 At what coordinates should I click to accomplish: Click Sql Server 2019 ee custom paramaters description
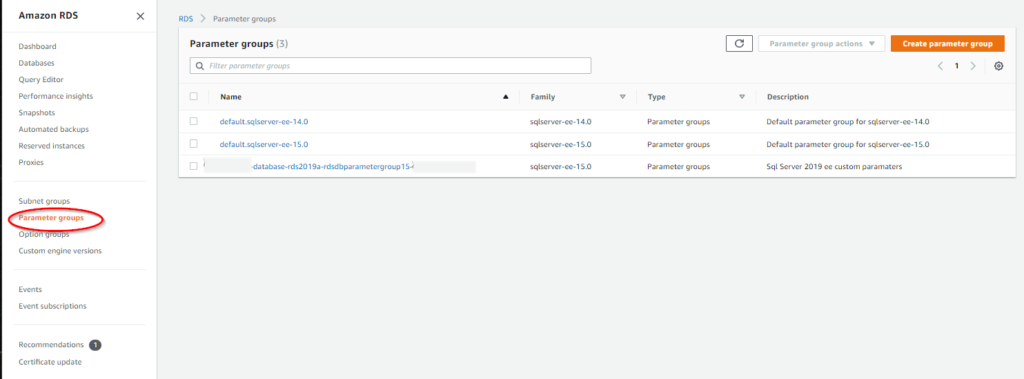[x=834, y=167]
